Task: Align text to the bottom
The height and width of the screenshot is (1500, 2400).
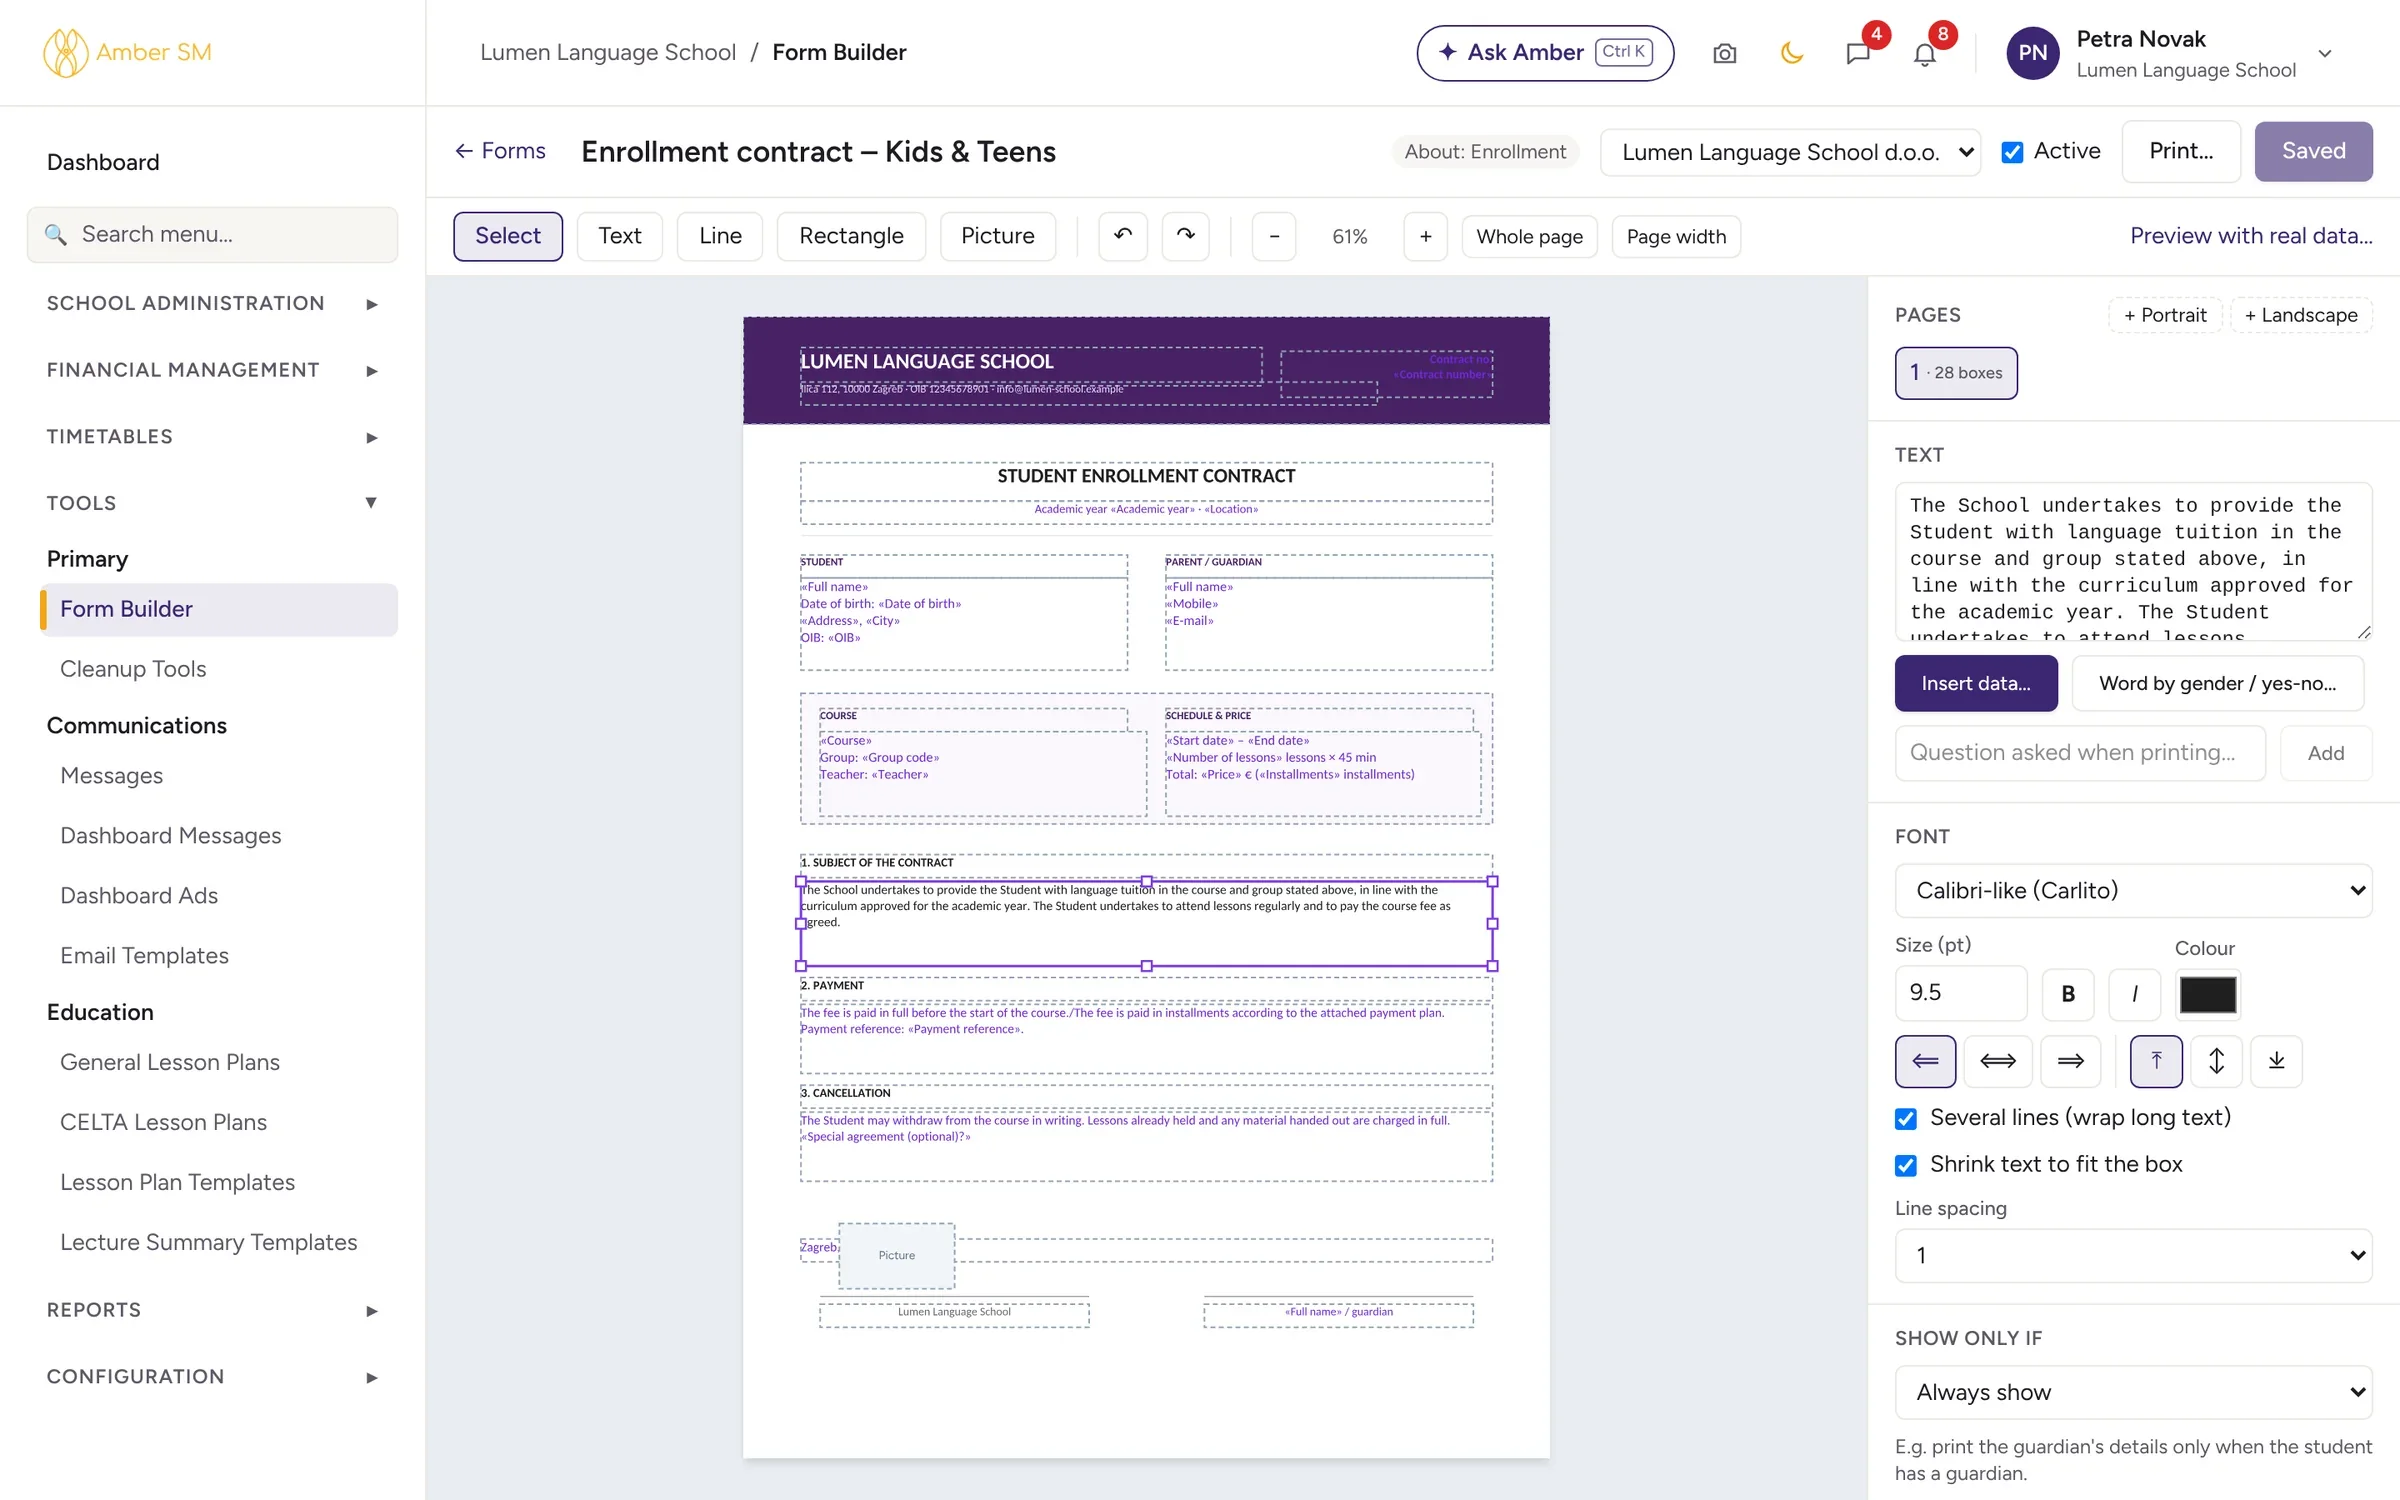Action: (2276, 1060)
